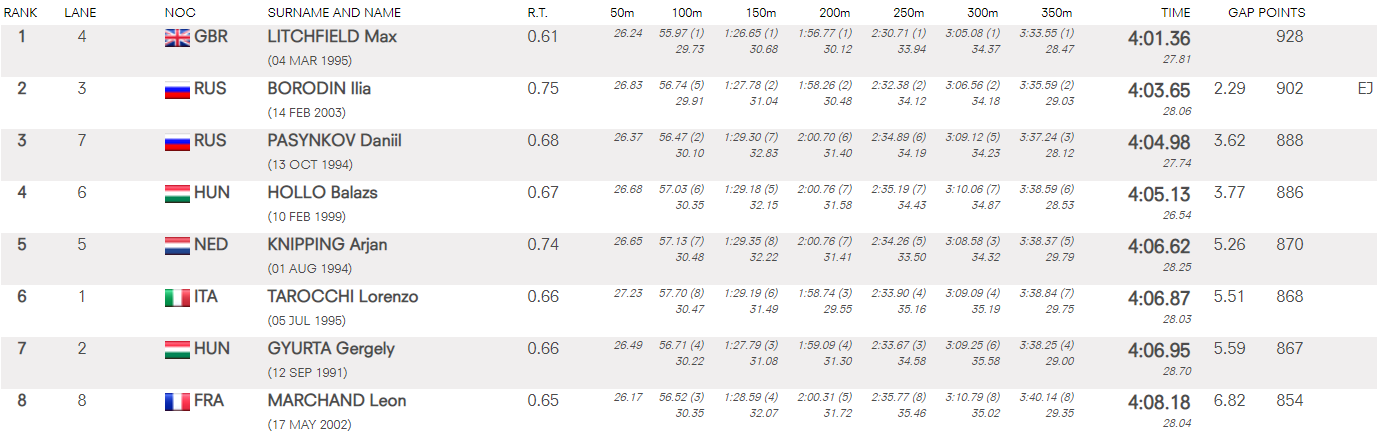Viewport: 1377px width, 433px height.
Task: Click the Hungarian flag beside GYURTA Gergely
Action: pyautogui.click(x=177, y=350)
